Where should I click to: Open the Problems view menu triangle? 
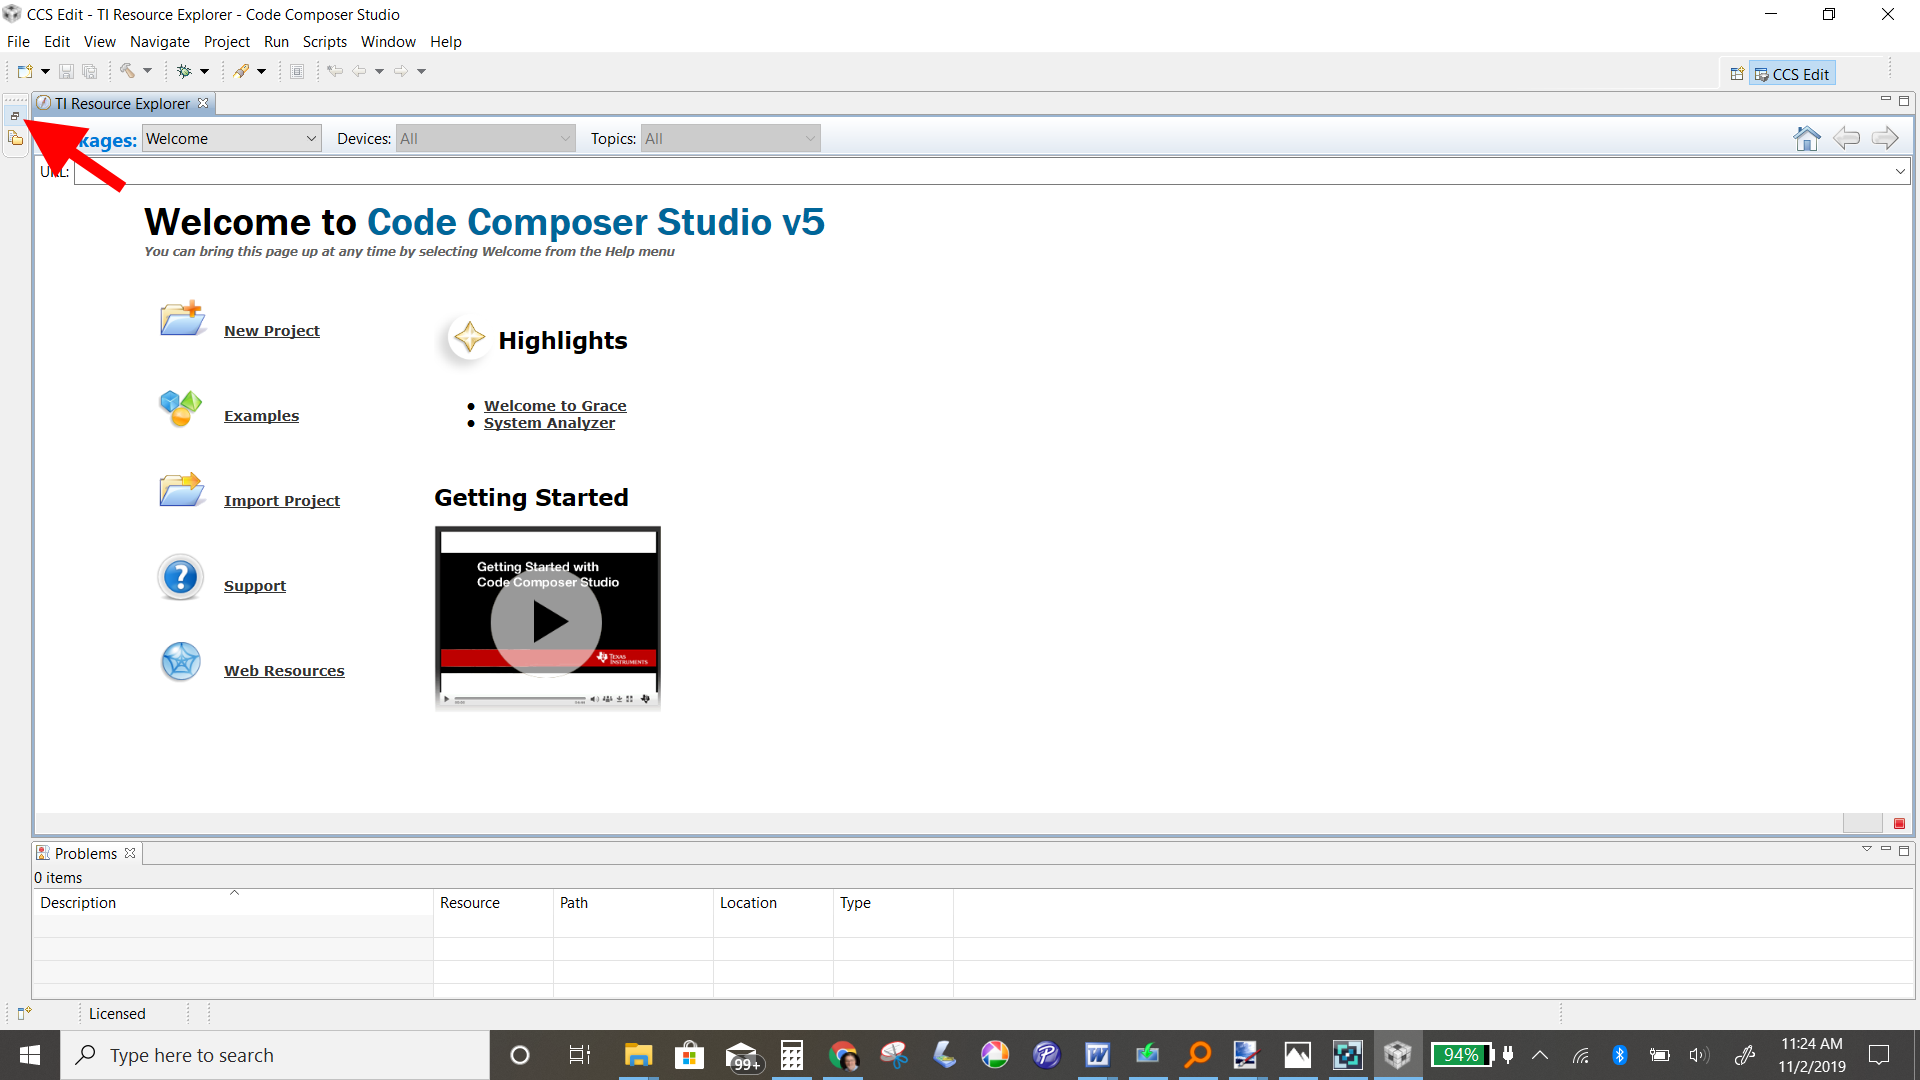tap(1866, 850)
